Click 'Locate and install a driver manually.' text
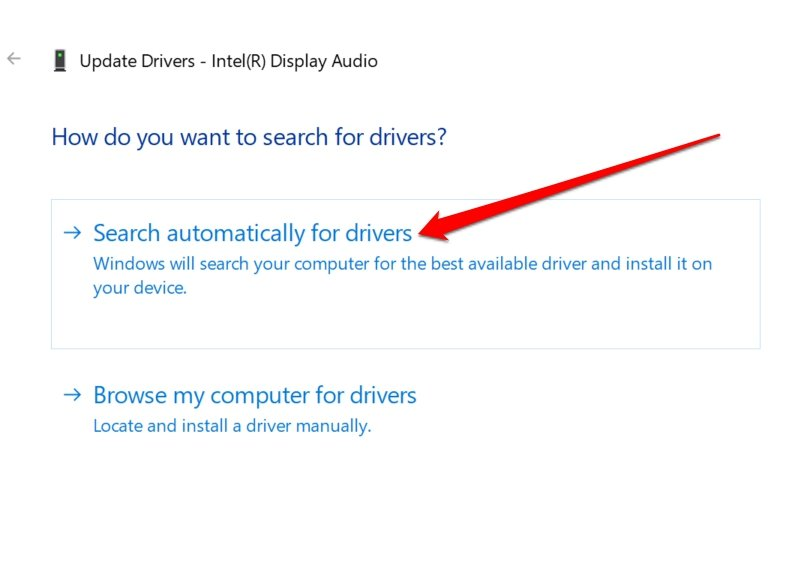Image resolution: width=807 pixels, height=572 pixels. coord(232,426)
